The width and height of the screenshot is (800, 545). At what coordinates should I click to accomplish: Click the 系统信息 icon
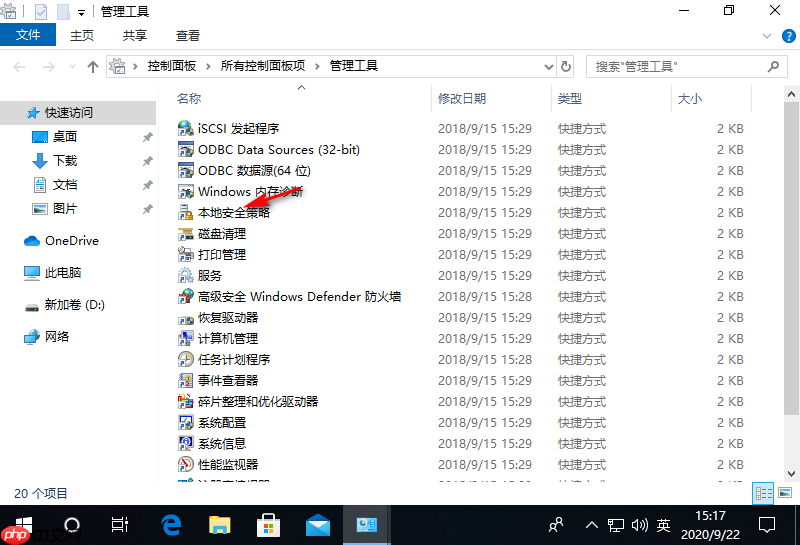(x=185, y=443)
